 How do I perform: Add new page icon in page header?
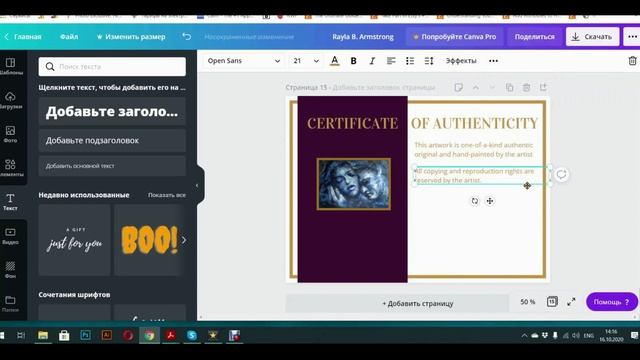543,87
